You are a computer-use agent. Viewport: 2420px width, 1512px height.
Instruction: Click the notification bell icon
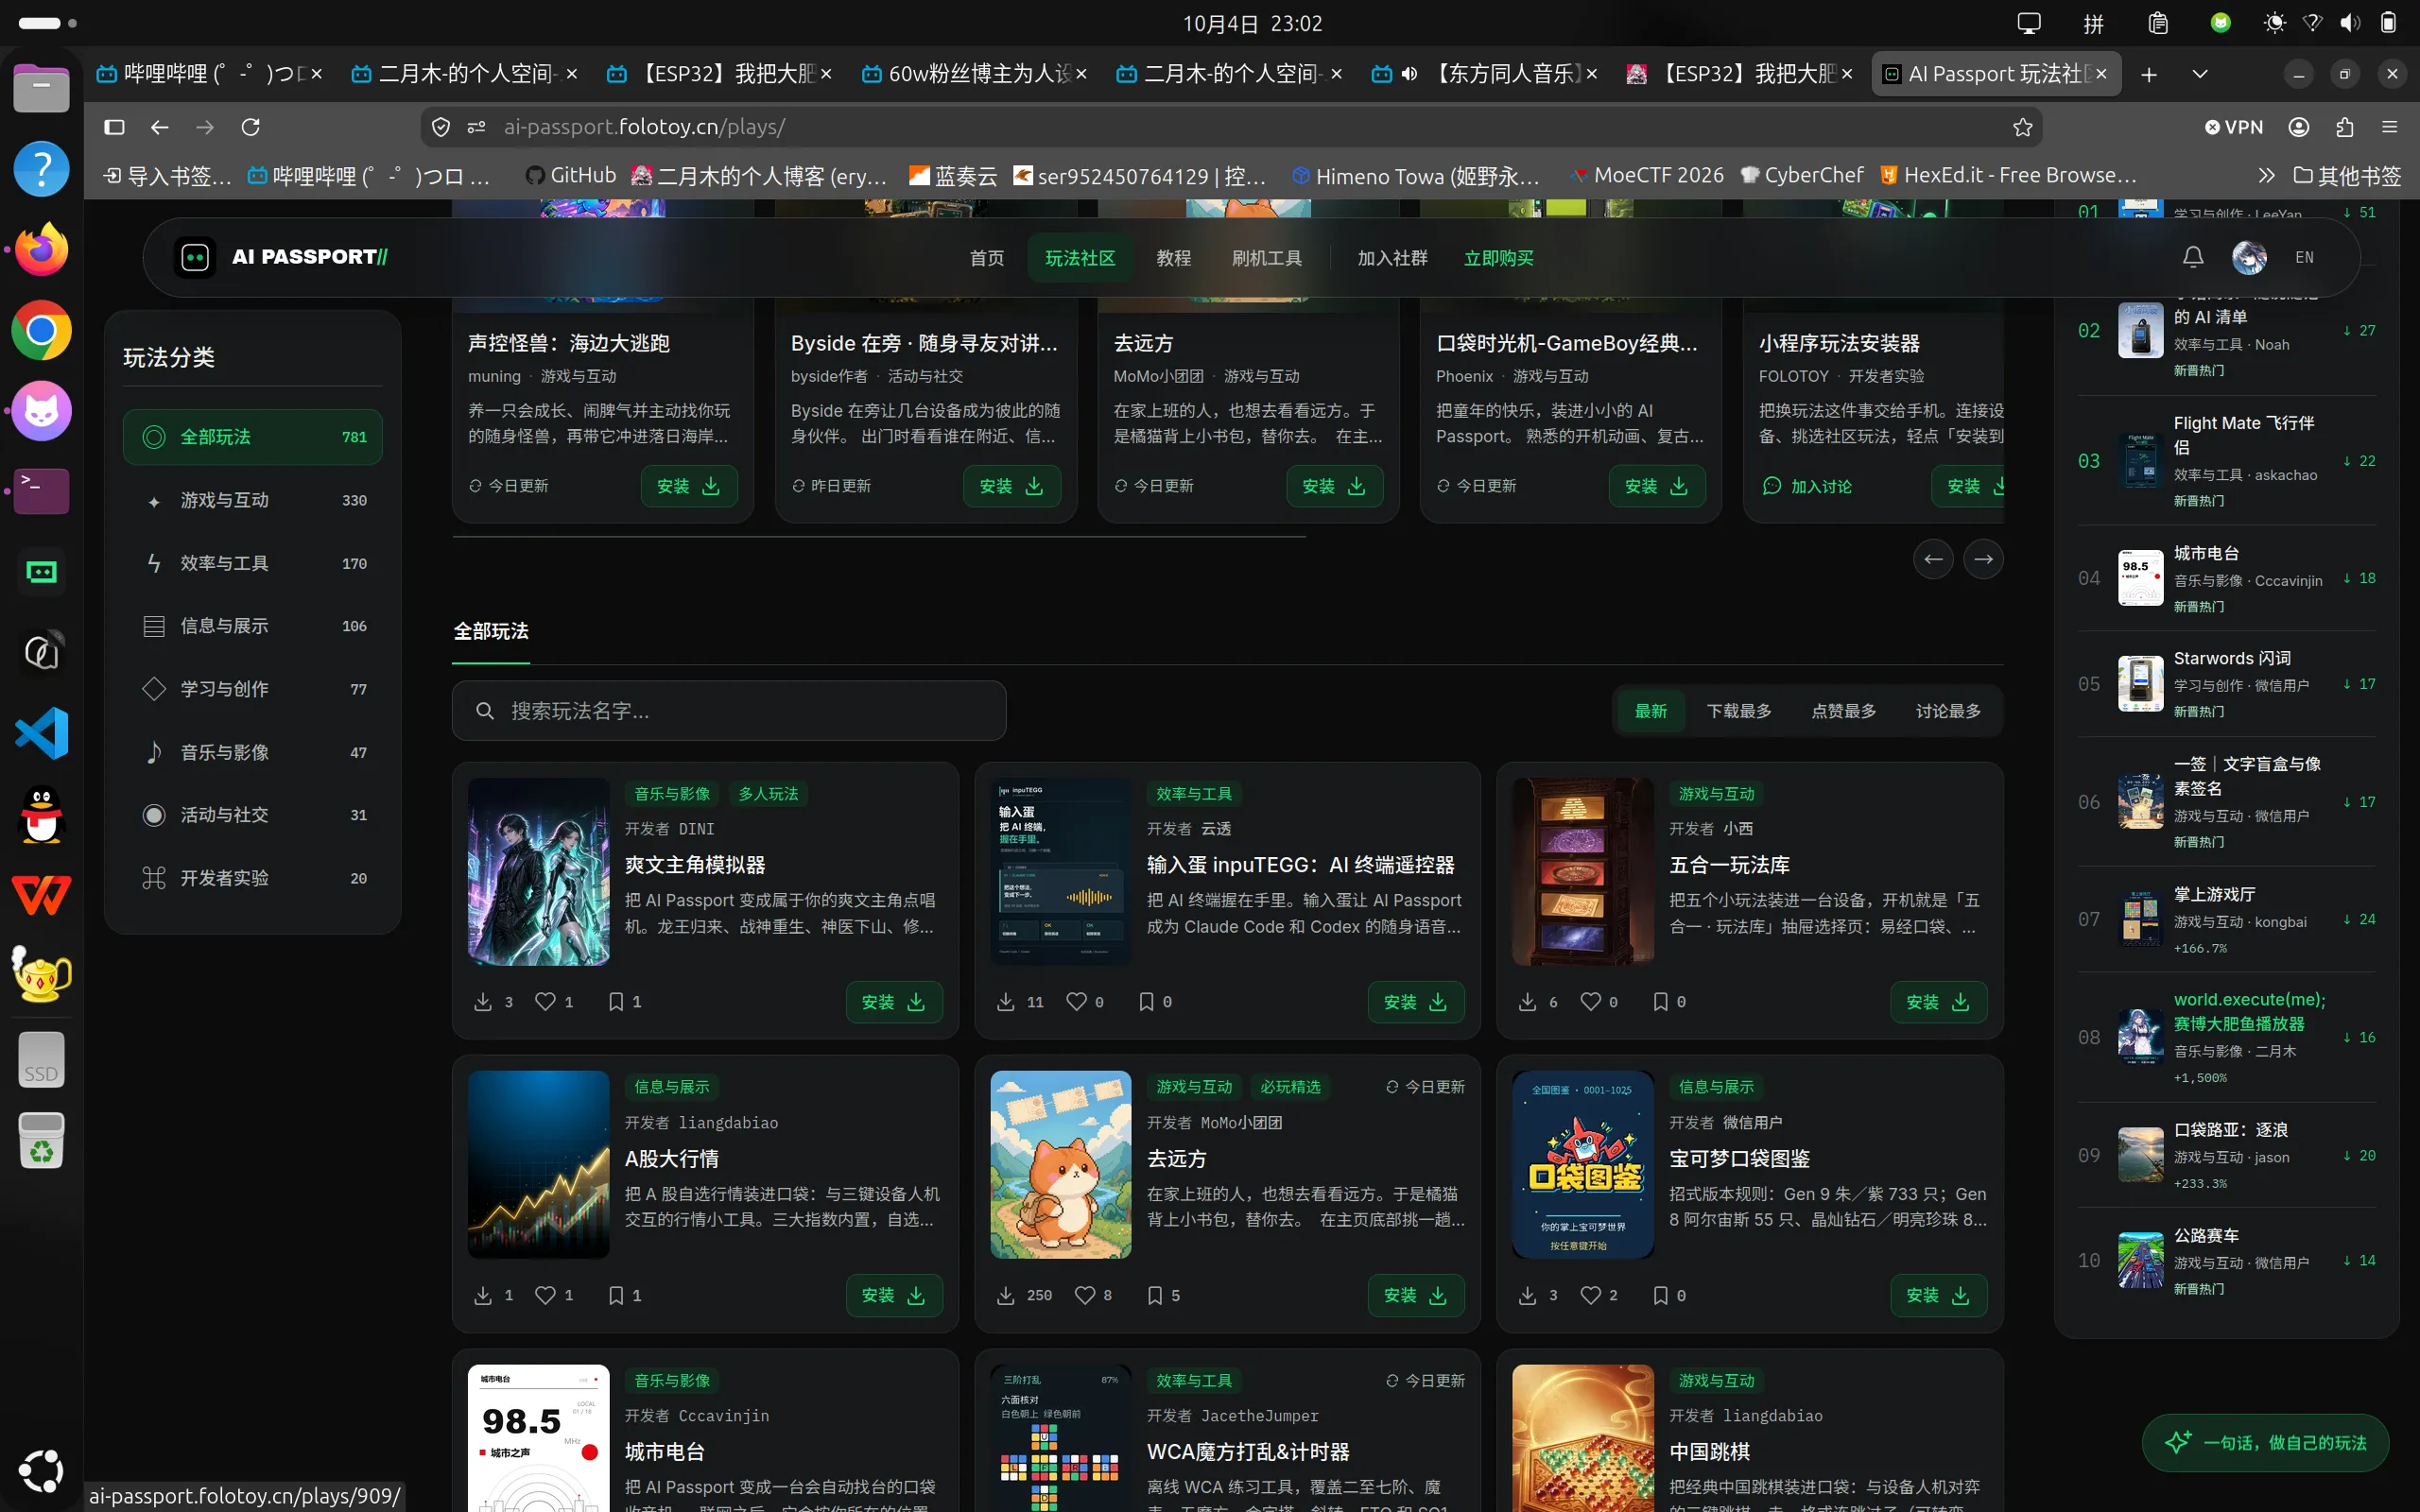[x=2192, y=257]
